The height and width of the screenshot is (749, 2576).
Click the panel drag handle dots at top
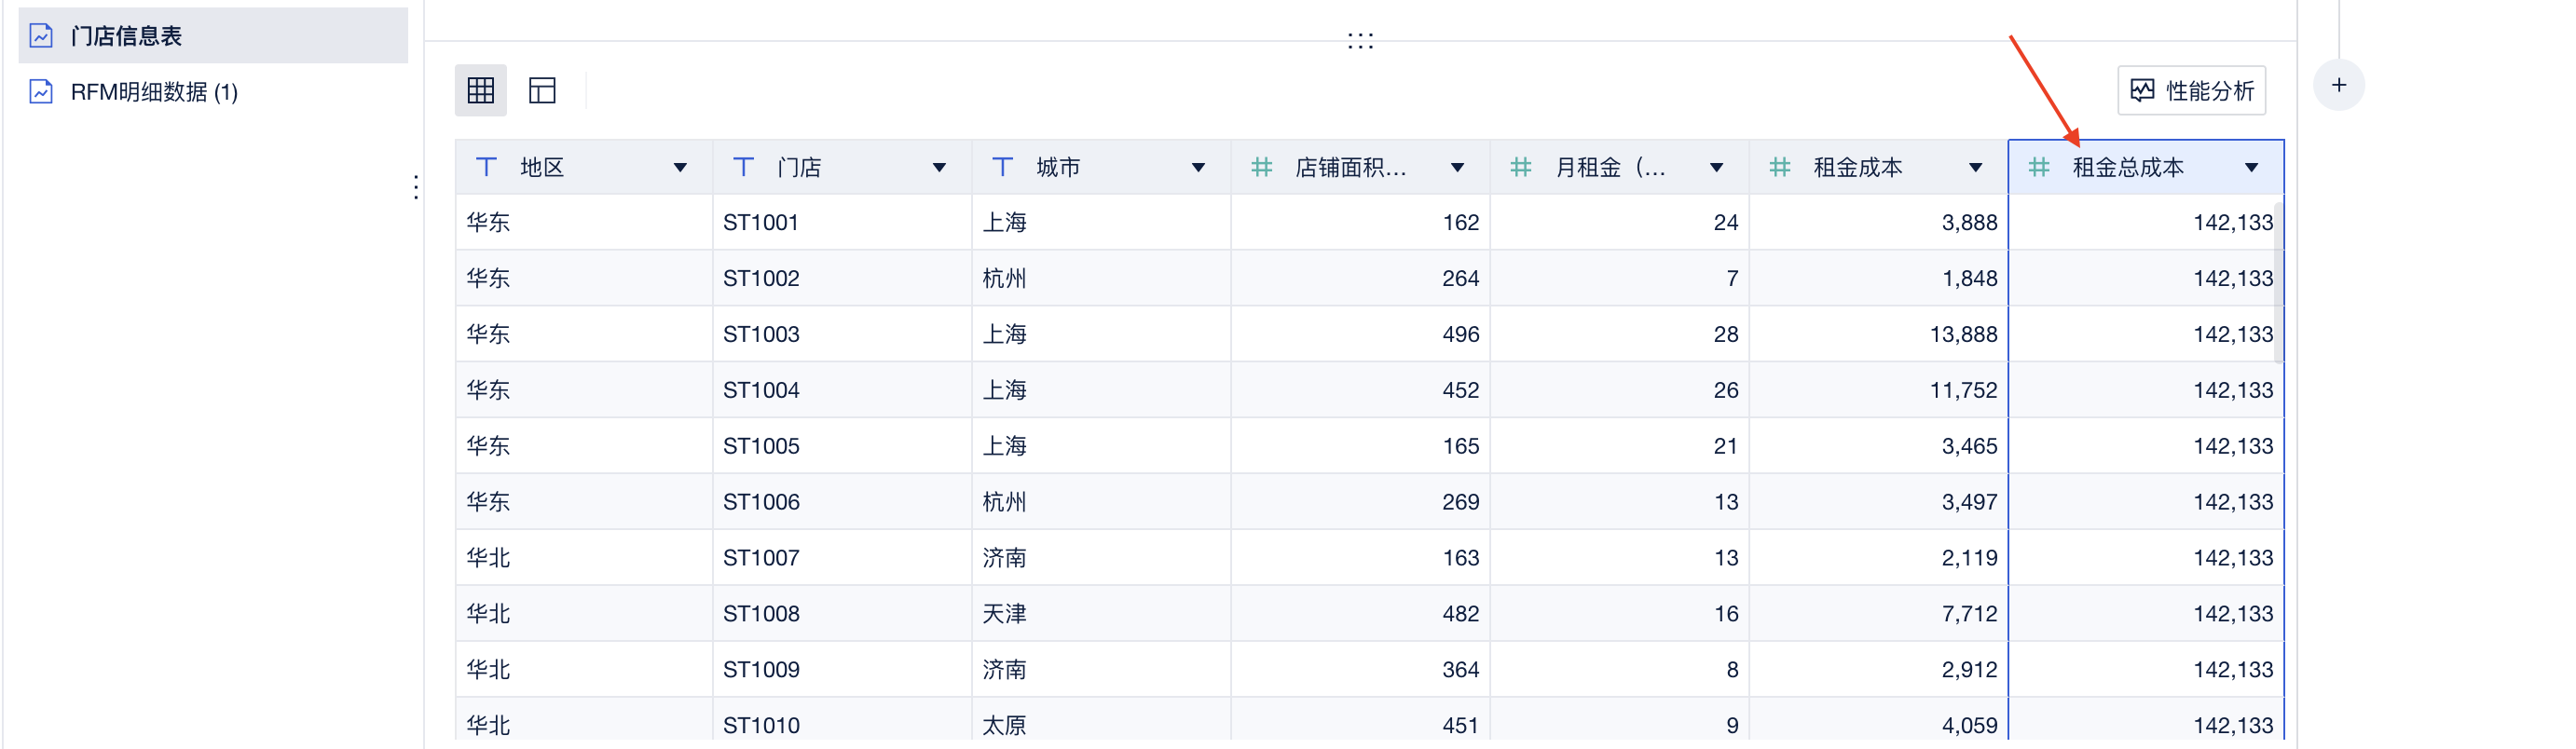point(1360,41)
